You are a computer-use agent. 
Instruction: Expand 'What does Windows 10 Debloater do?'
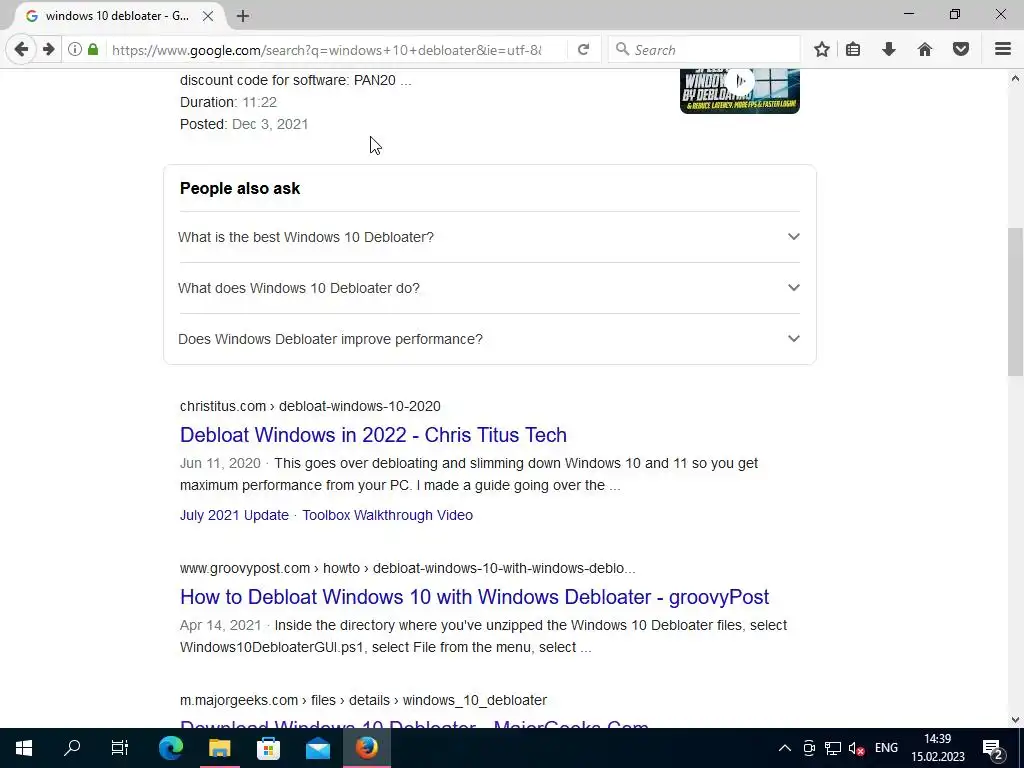[x=489, y=288]
